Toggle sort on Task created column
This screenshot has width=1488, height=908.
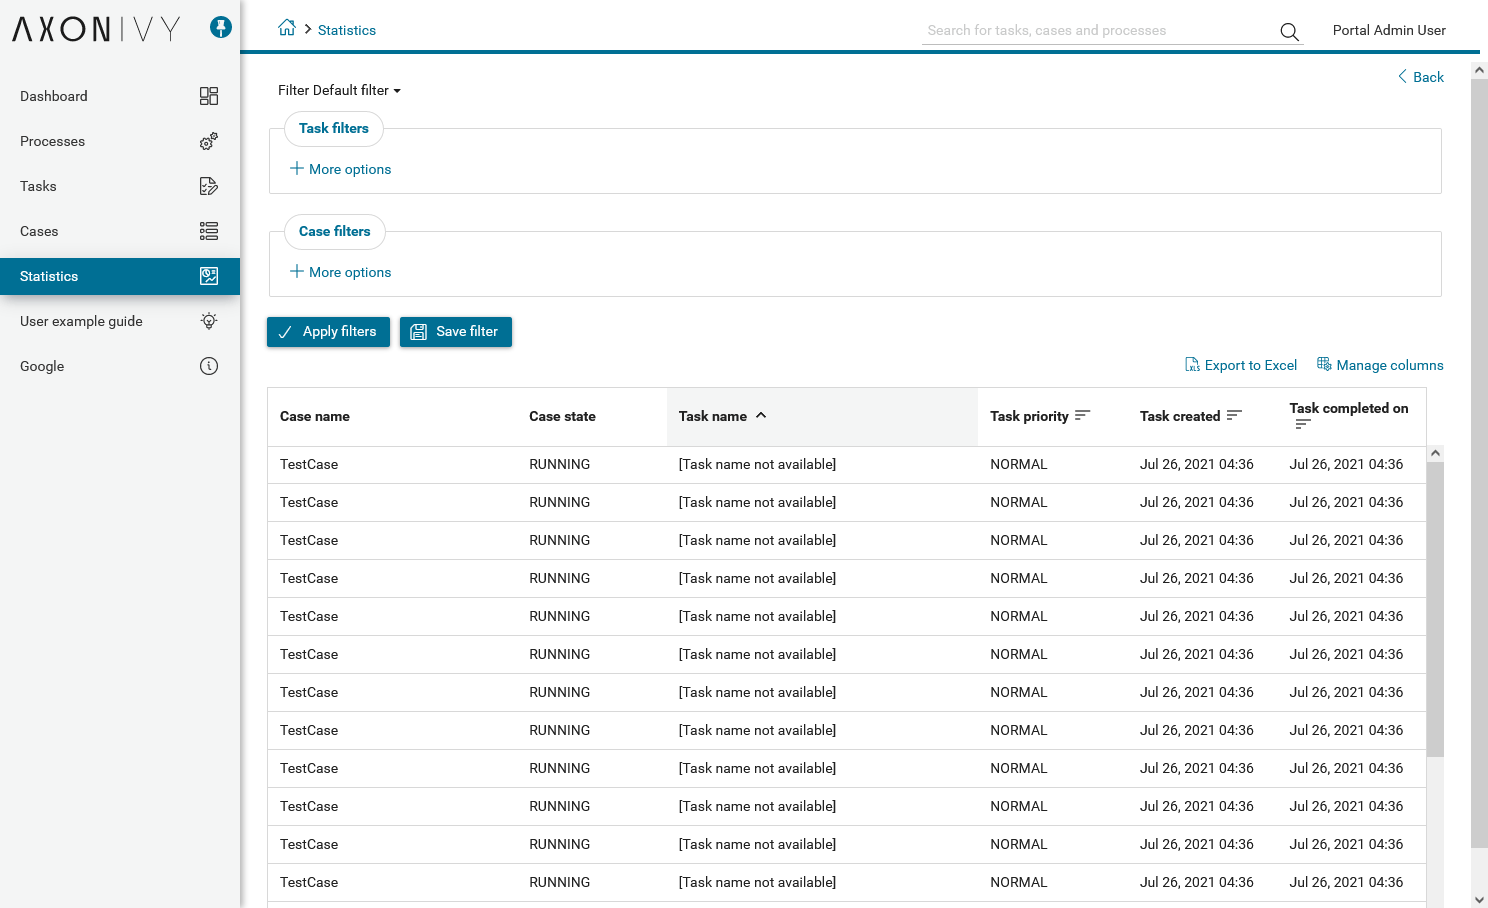coord(1234,416)
